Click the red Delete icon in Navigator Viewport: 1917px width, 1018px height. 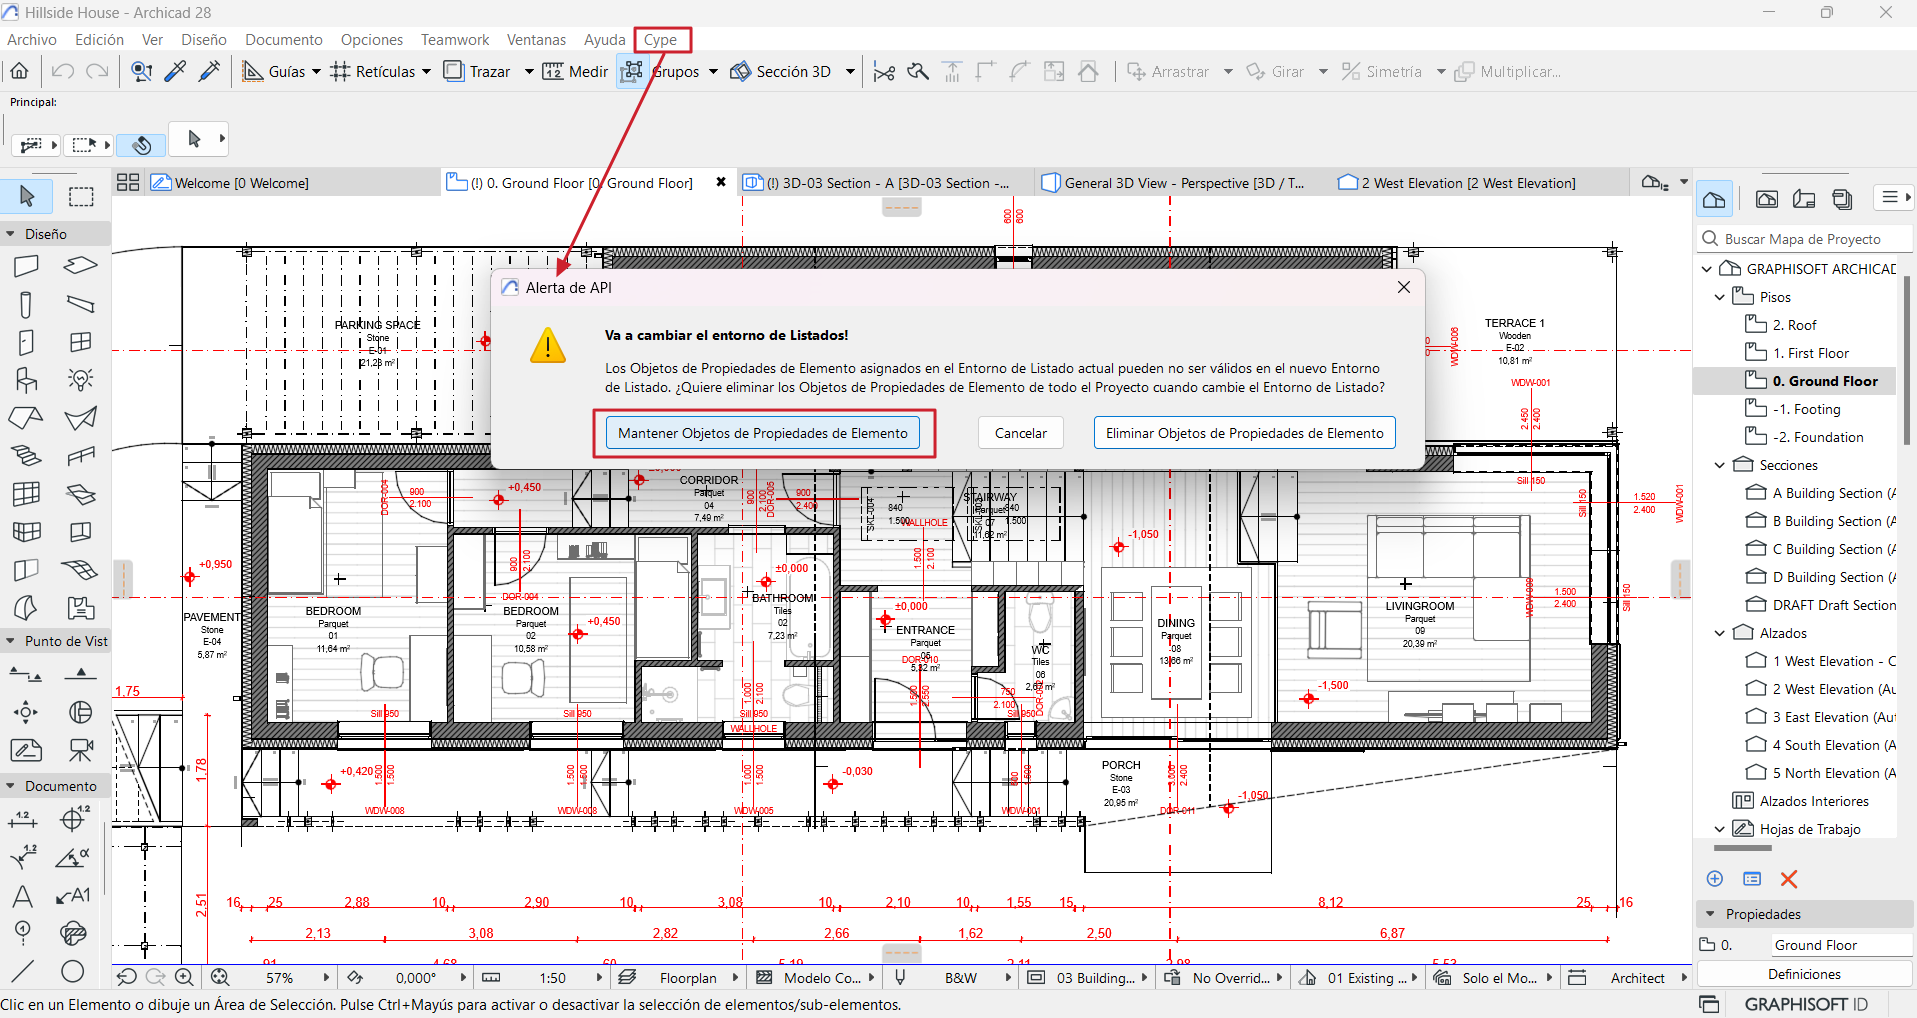(1789, 879)
